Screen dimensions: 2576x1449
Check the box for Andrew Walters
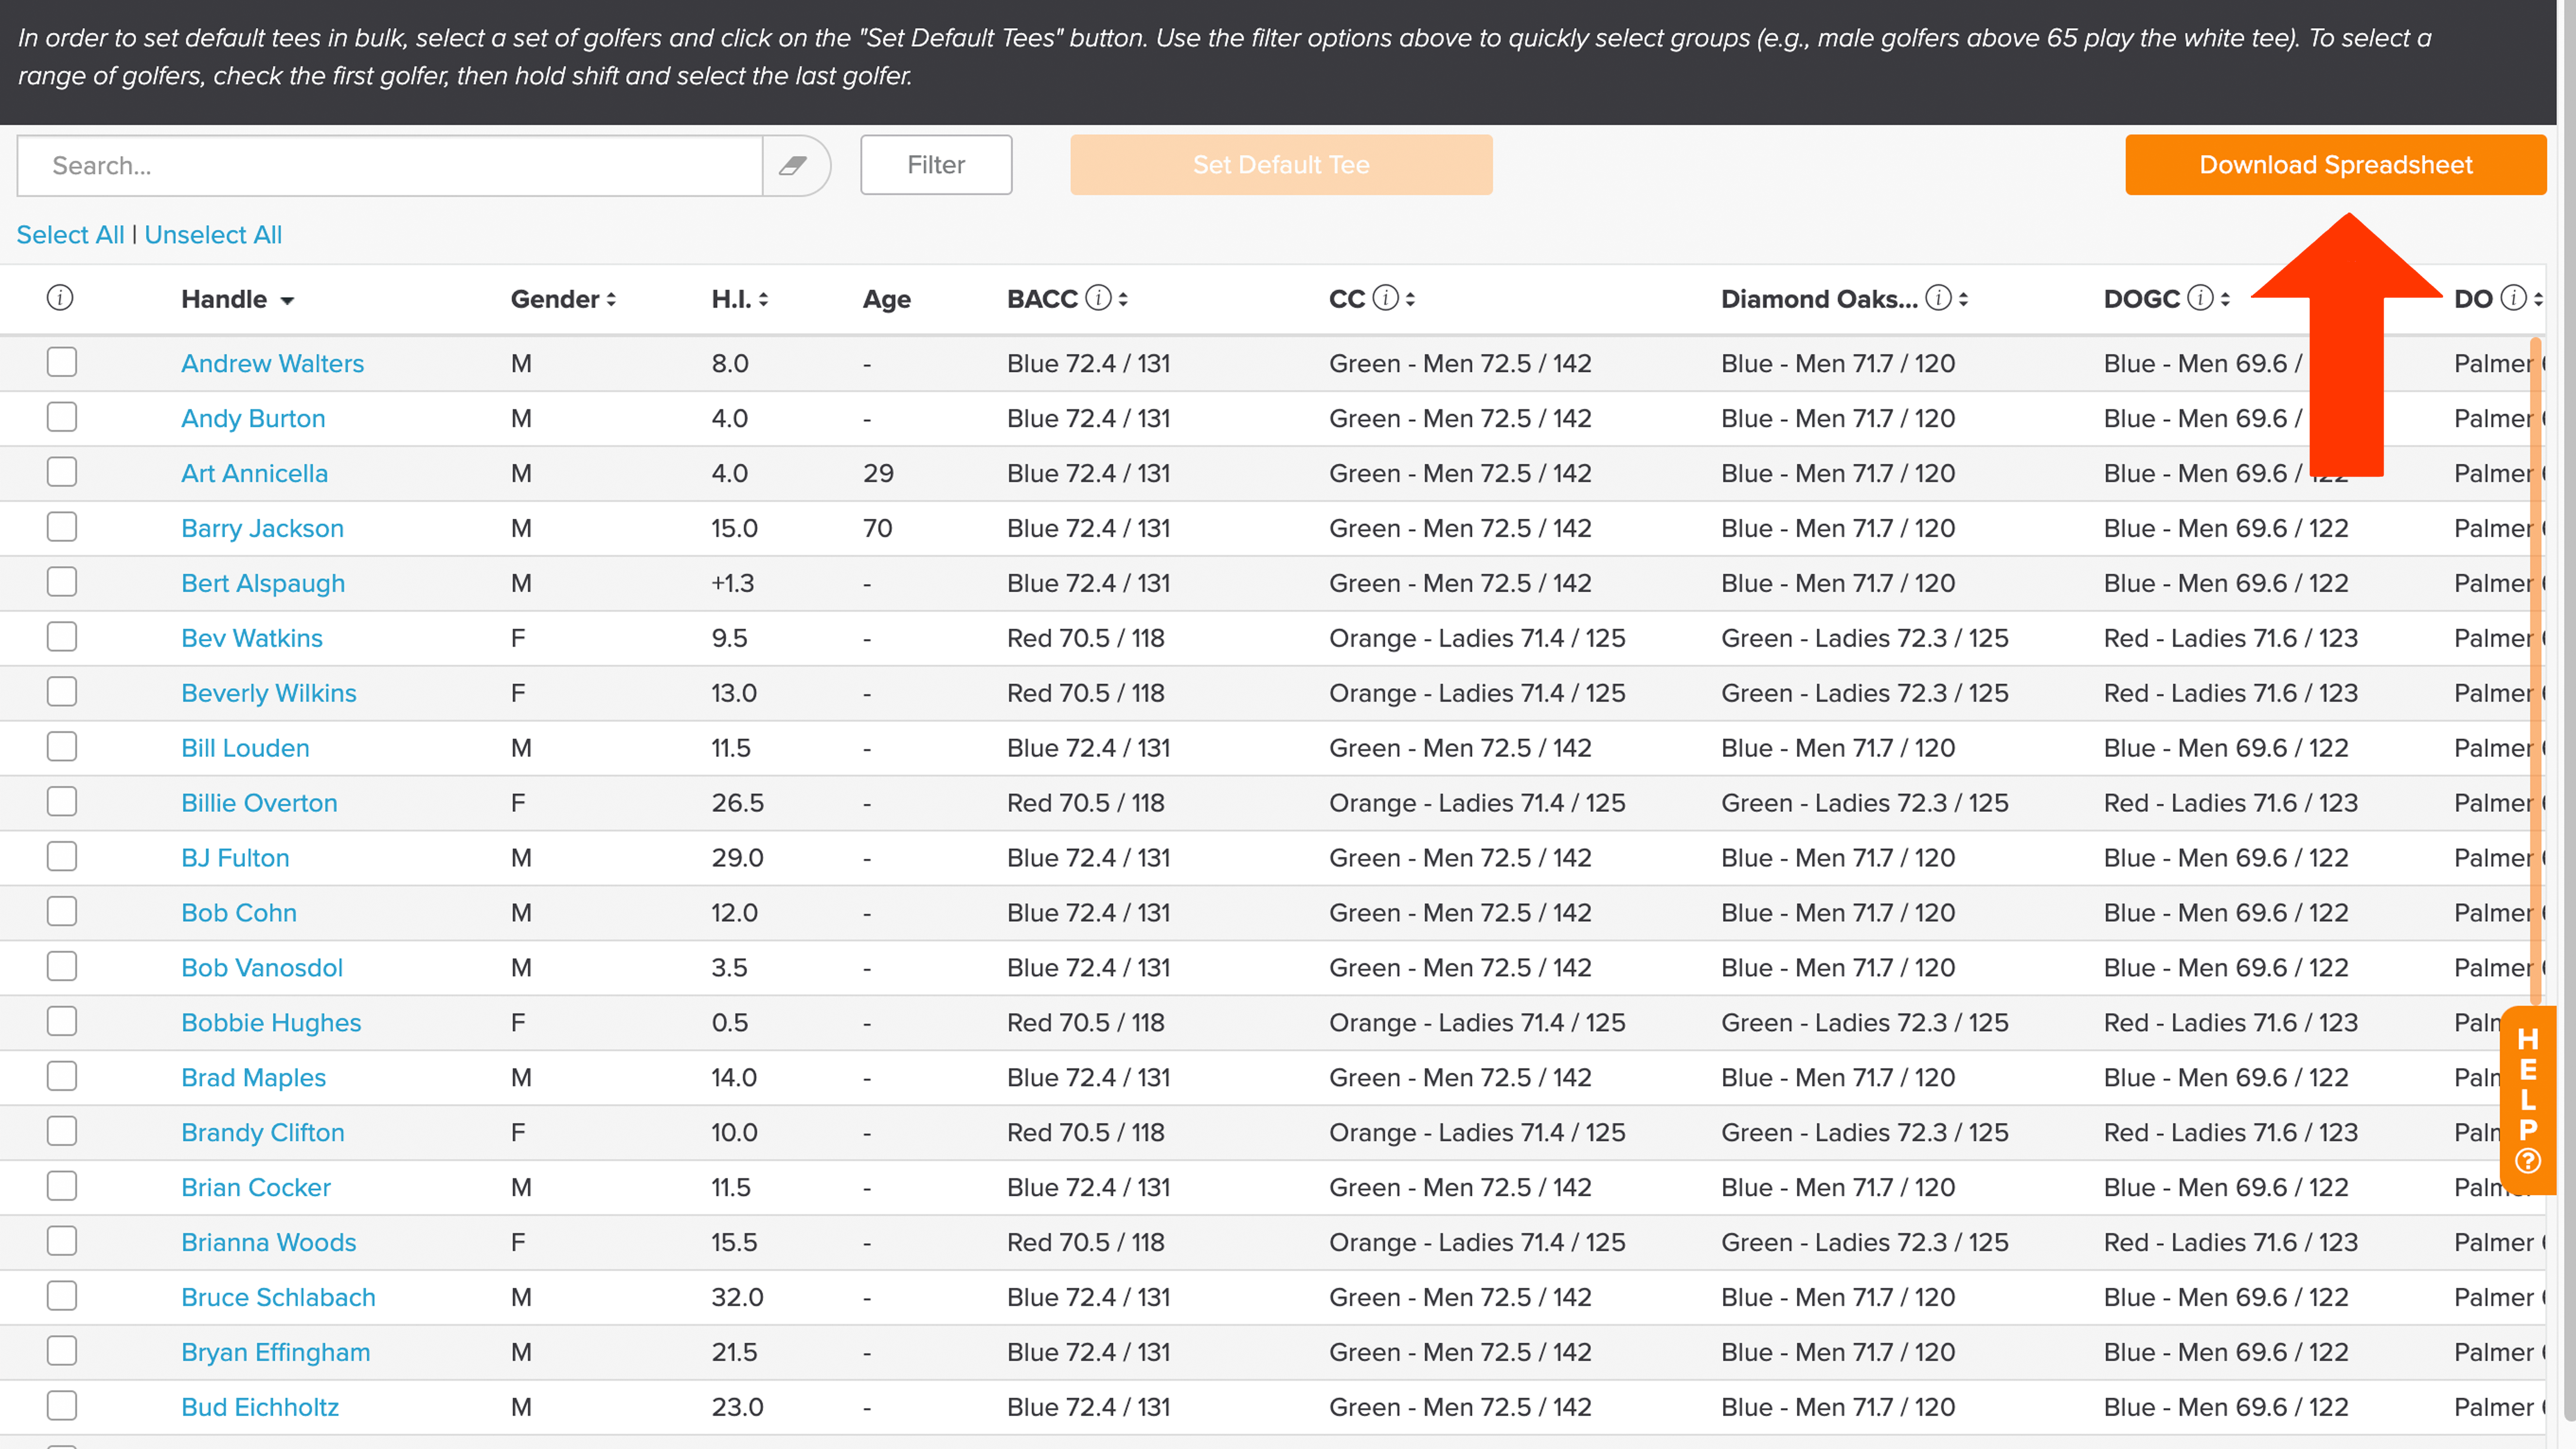pyautogui.click(x=62, y=362)
